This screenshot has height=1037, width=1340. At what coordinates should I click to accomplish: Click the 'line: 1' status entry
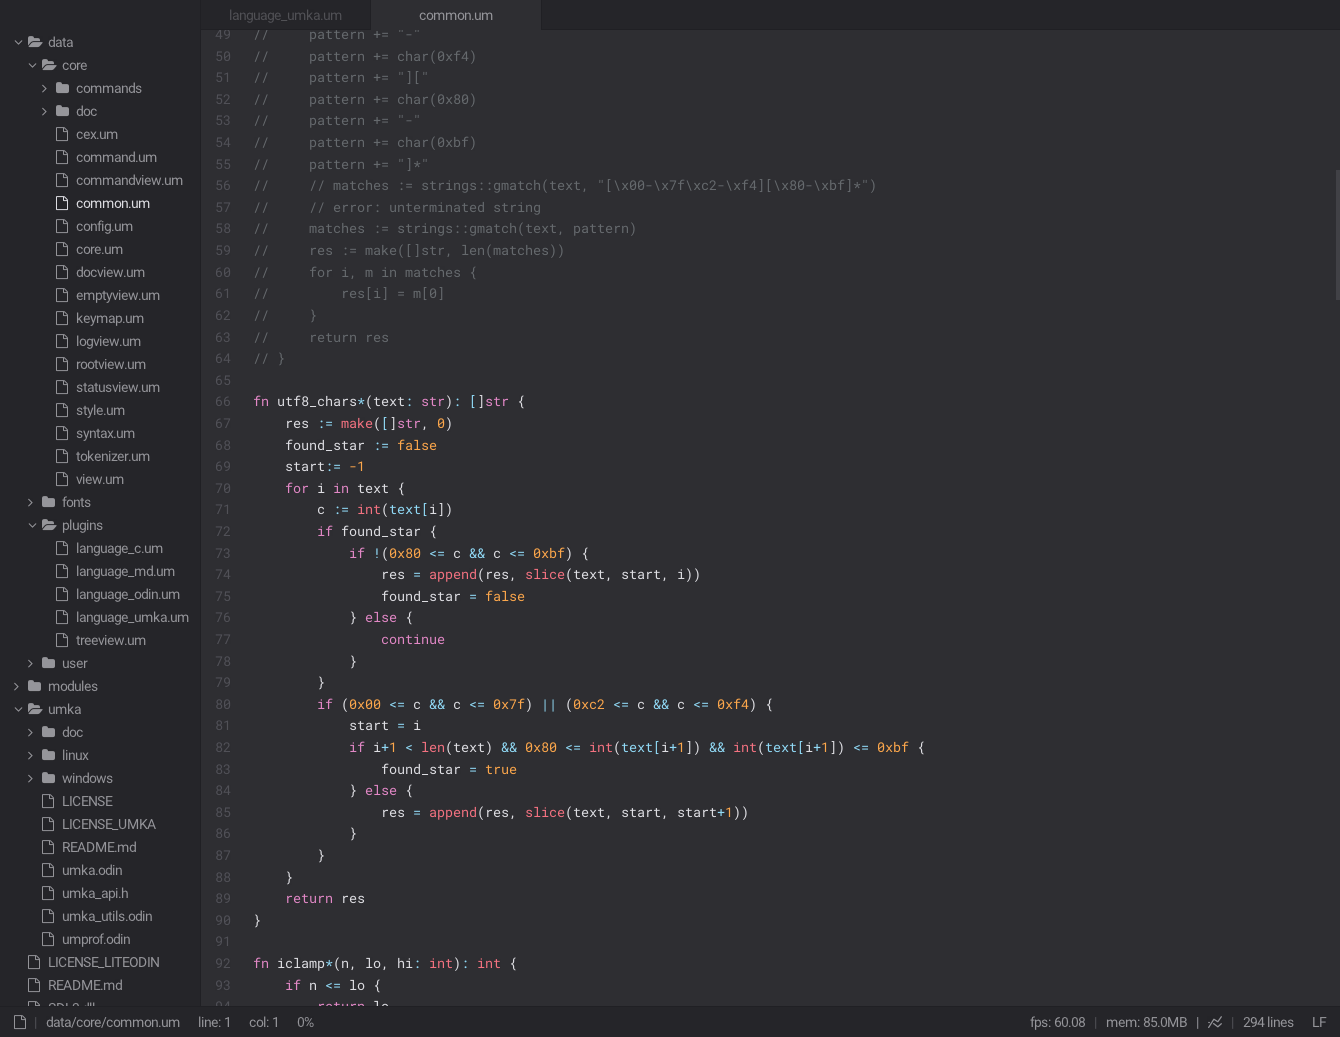(214, 1022)
